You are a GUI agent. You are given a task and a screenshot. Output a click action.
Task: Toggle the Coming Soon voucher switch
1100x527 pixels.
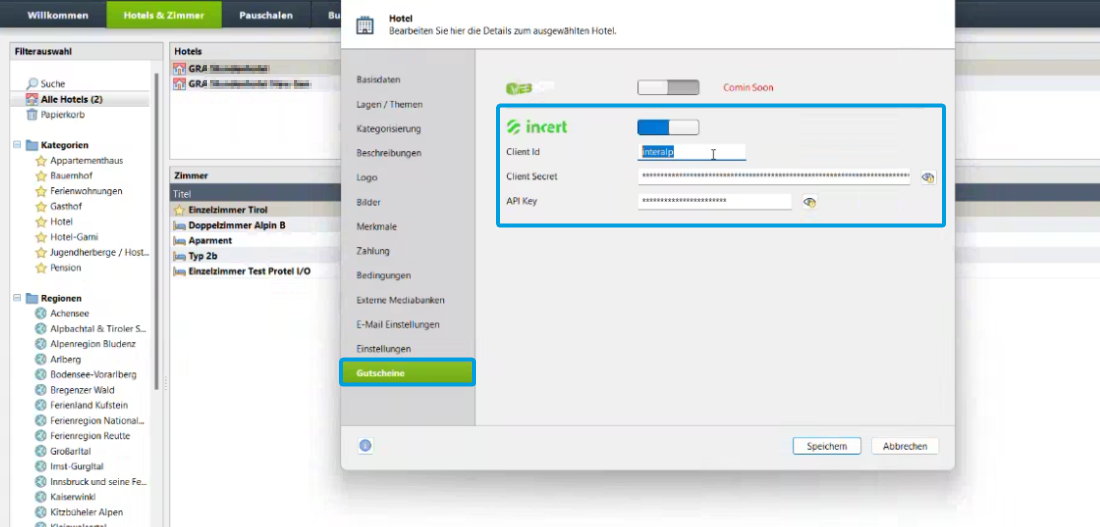pyautogui.click(x=668, y=88)
